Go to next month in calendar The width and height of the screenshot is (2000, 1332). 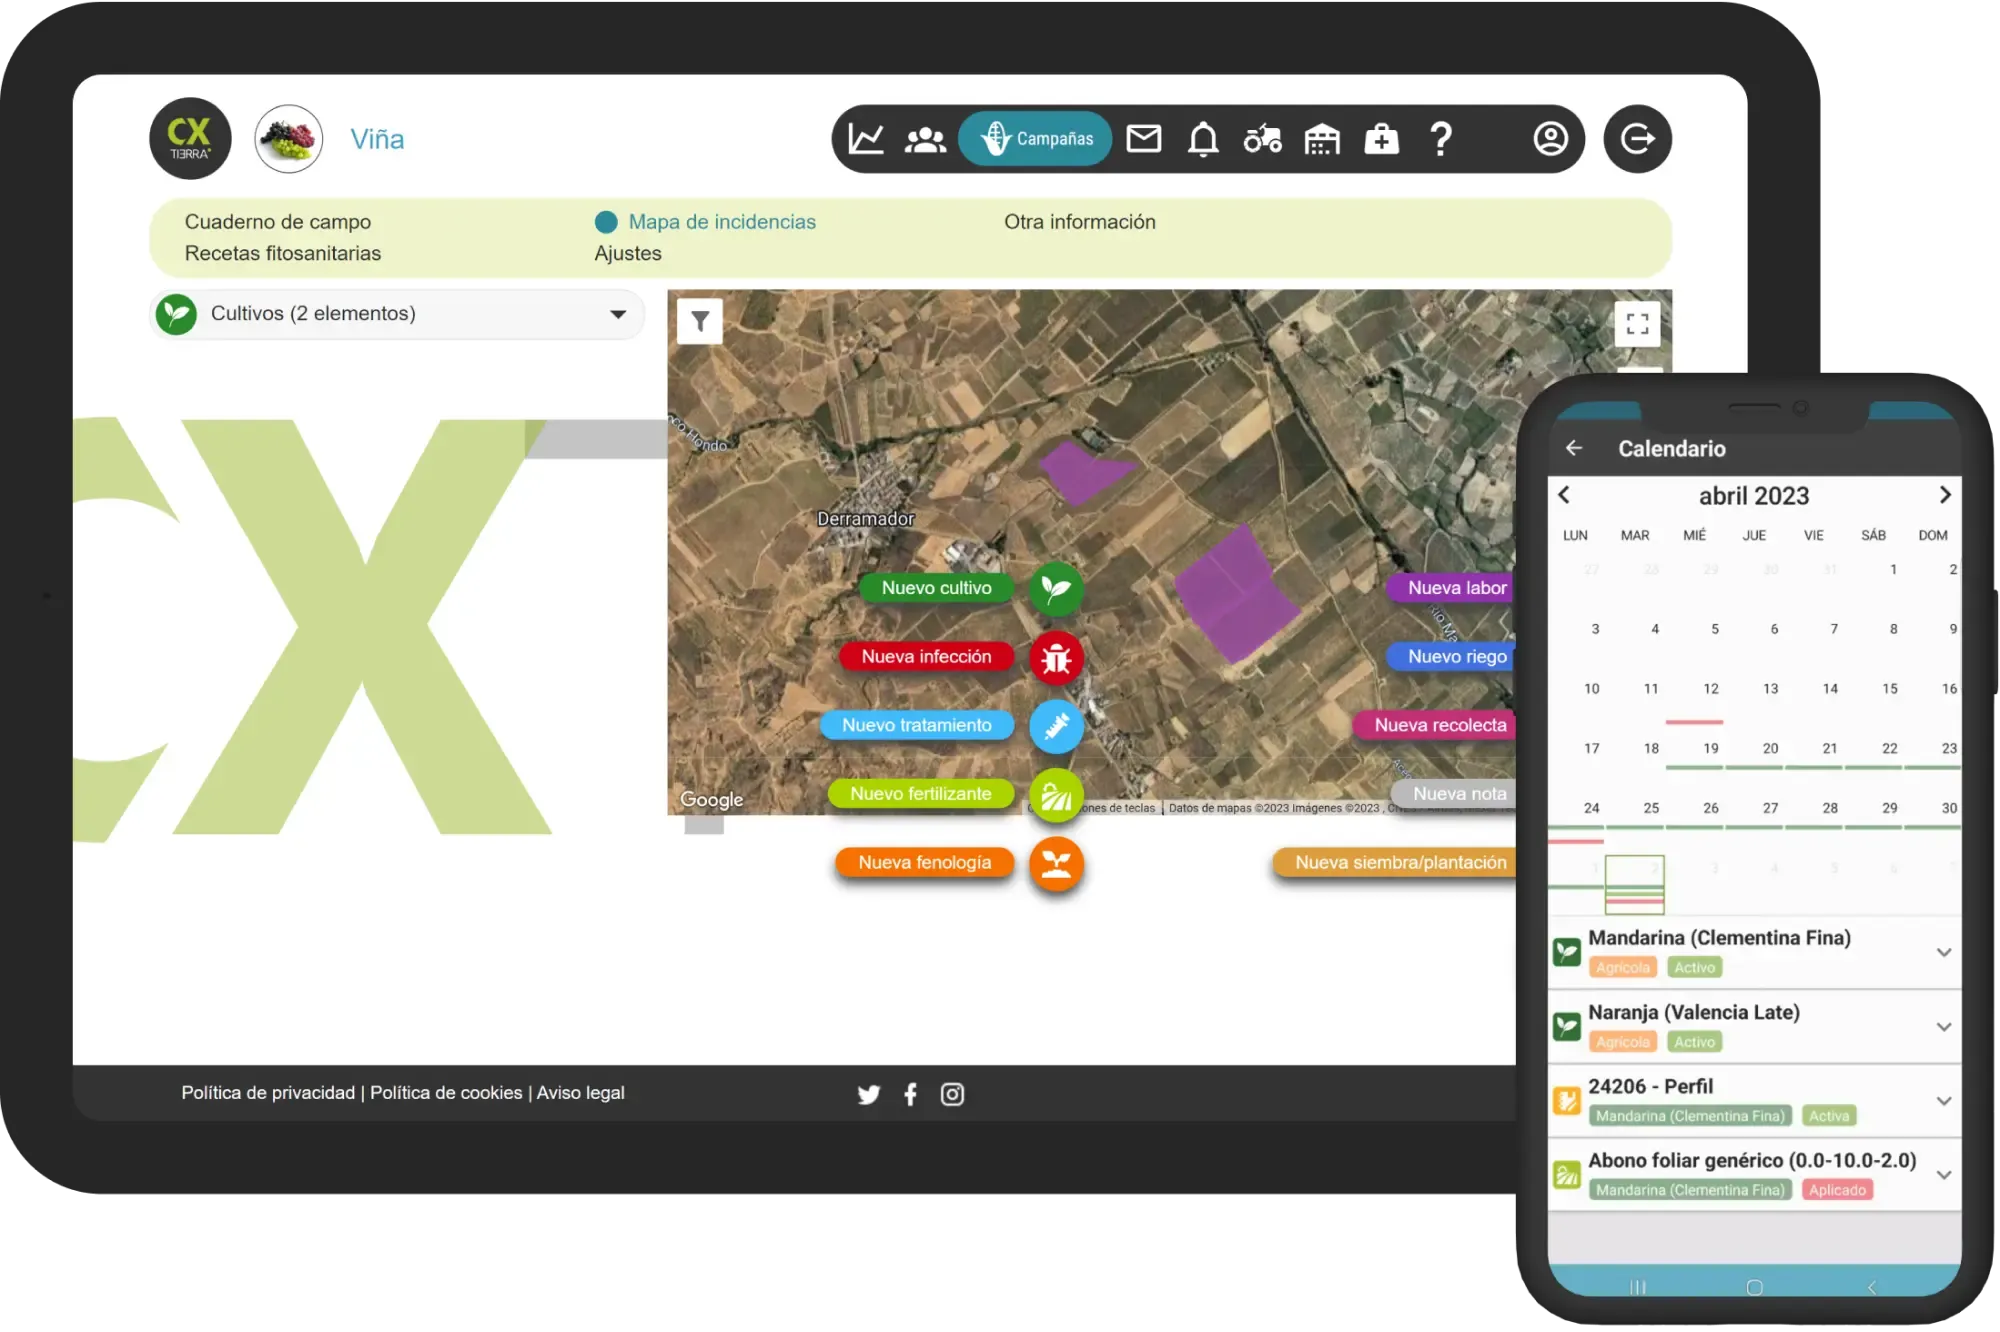point(1945,495)
